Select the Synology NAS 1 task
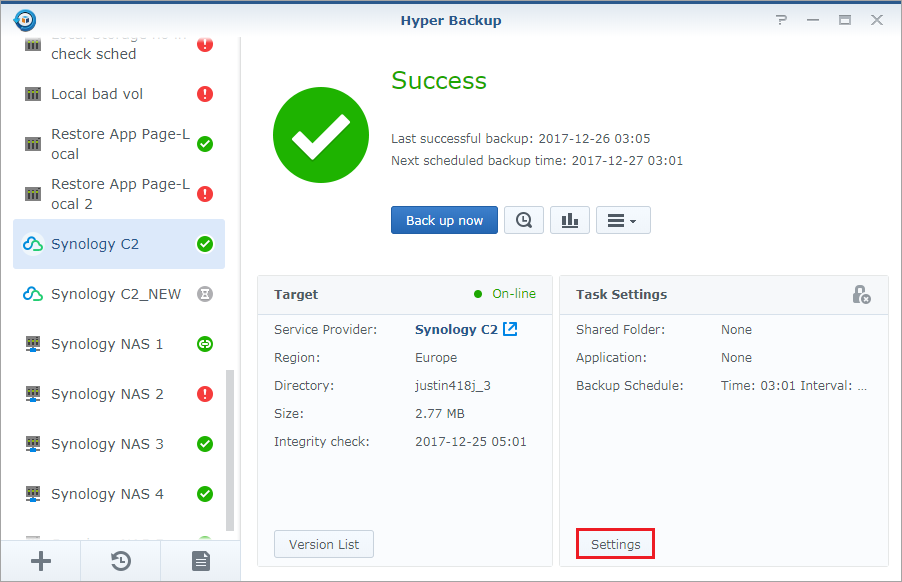The height and width of the screenshot is (582, 902). point(110,343)
